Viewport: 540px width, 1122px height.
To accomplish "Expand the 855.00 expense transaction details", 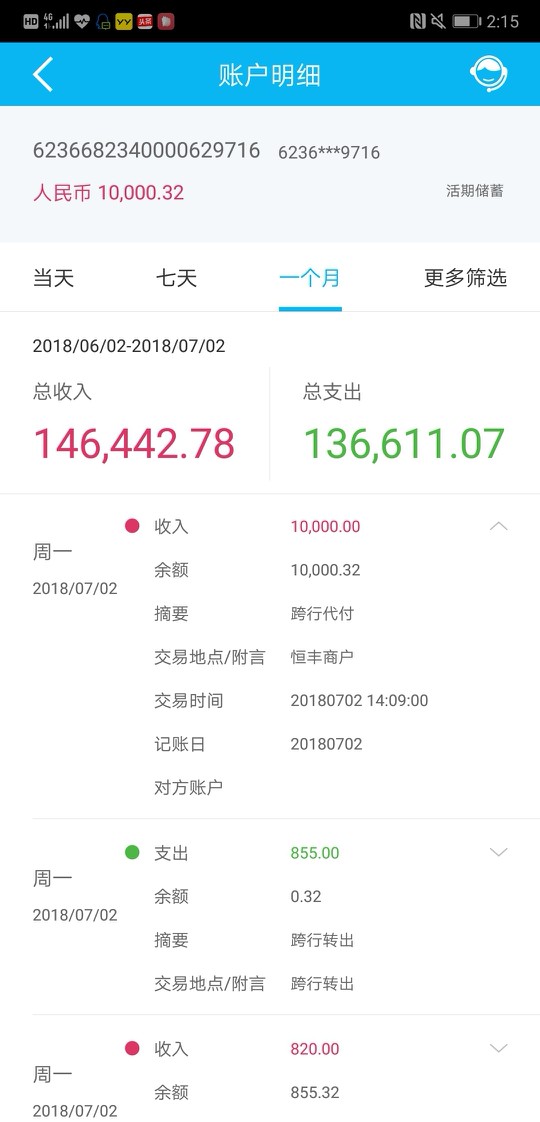I will 499,852.
